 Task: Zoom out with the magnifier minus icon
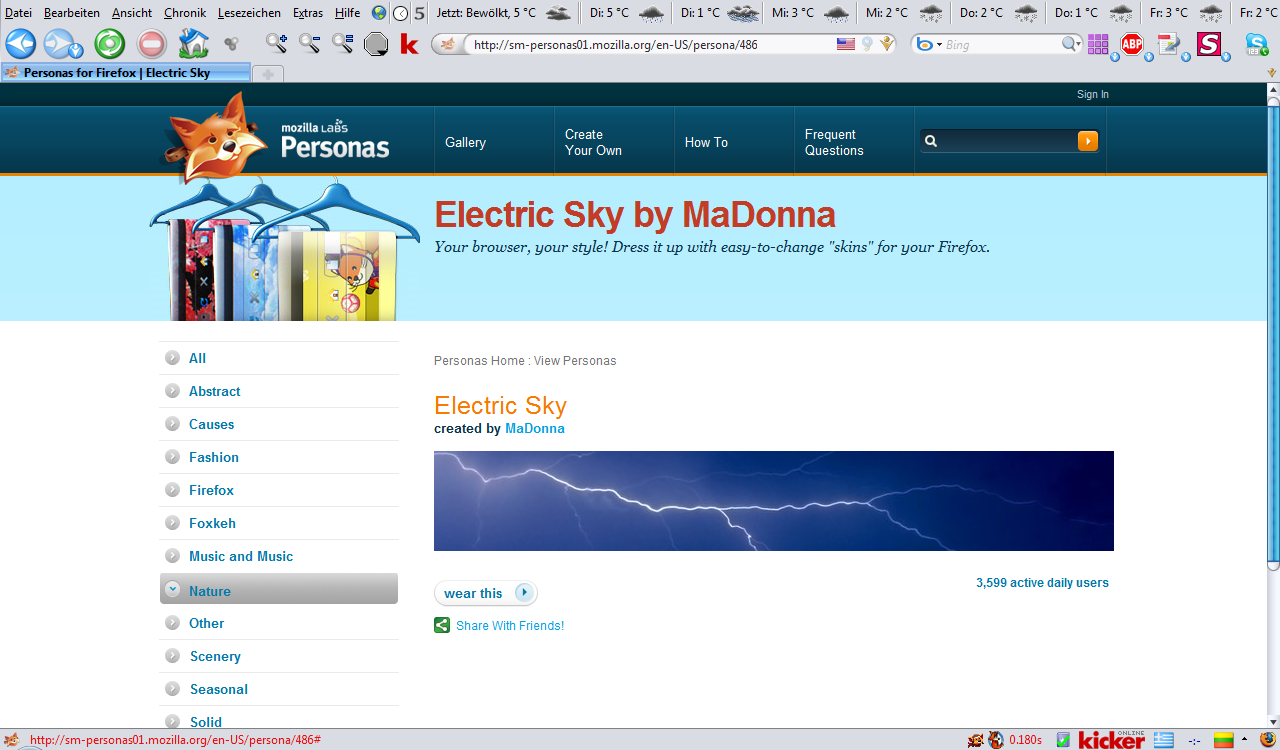310,44
